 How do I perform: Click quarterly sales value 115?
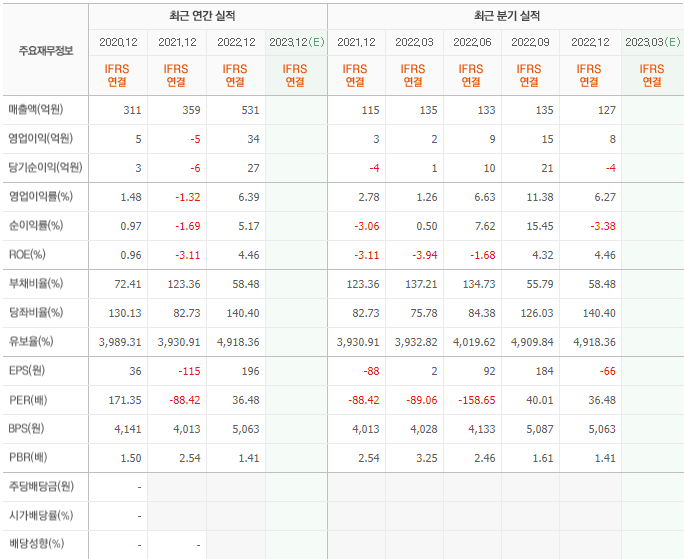(370, 110)
